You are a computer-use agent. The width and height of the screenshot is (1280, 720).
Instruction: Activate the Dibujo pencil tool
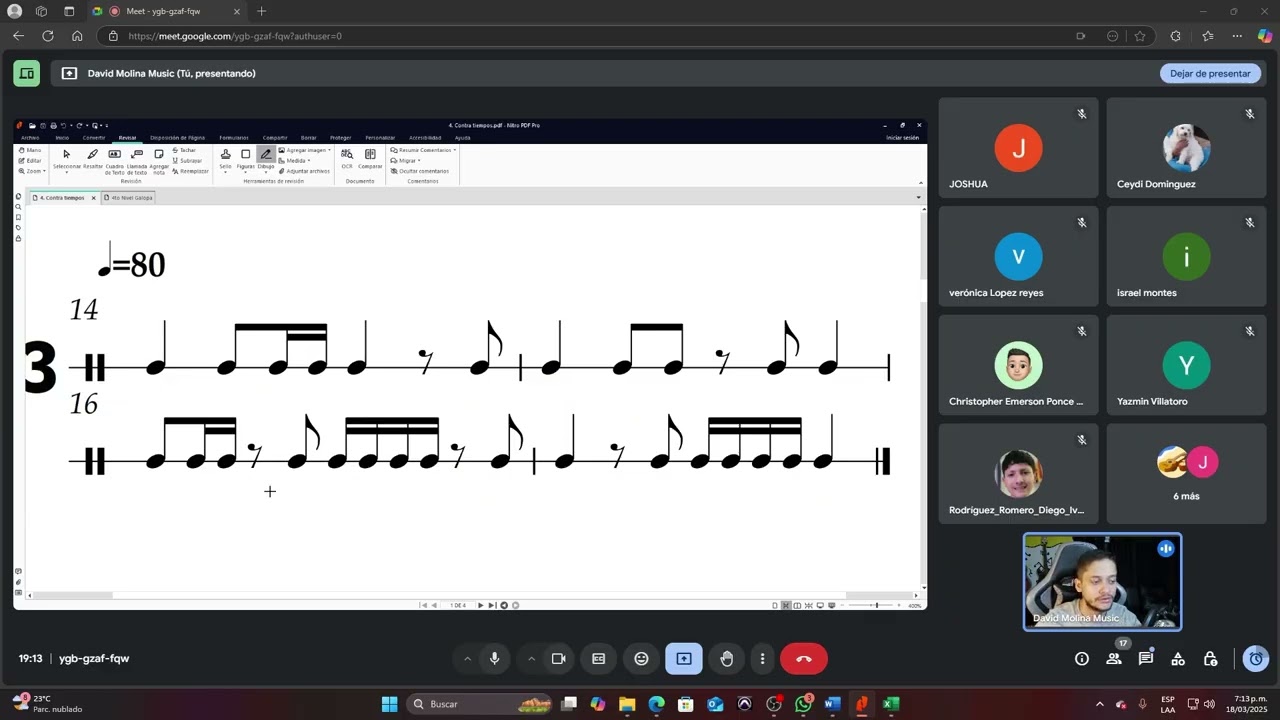tap(265, 159)
